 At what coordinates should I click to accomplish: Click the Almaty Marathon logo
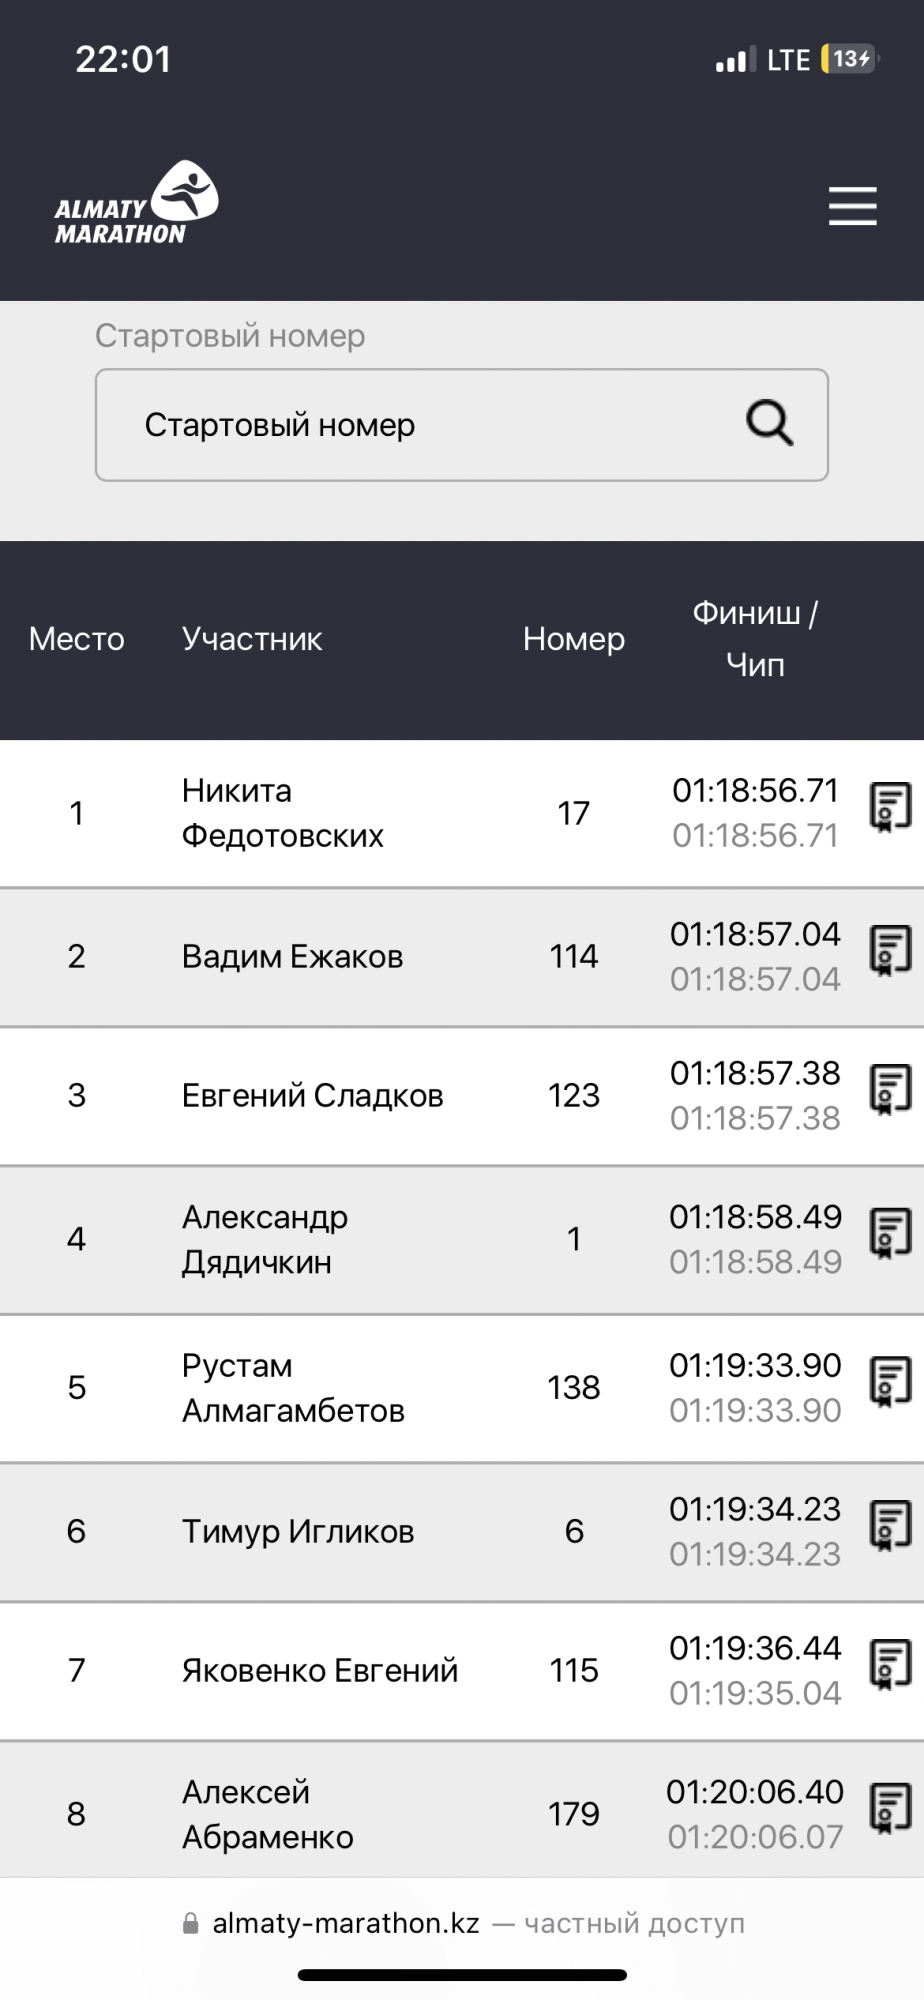pos(137,204)
